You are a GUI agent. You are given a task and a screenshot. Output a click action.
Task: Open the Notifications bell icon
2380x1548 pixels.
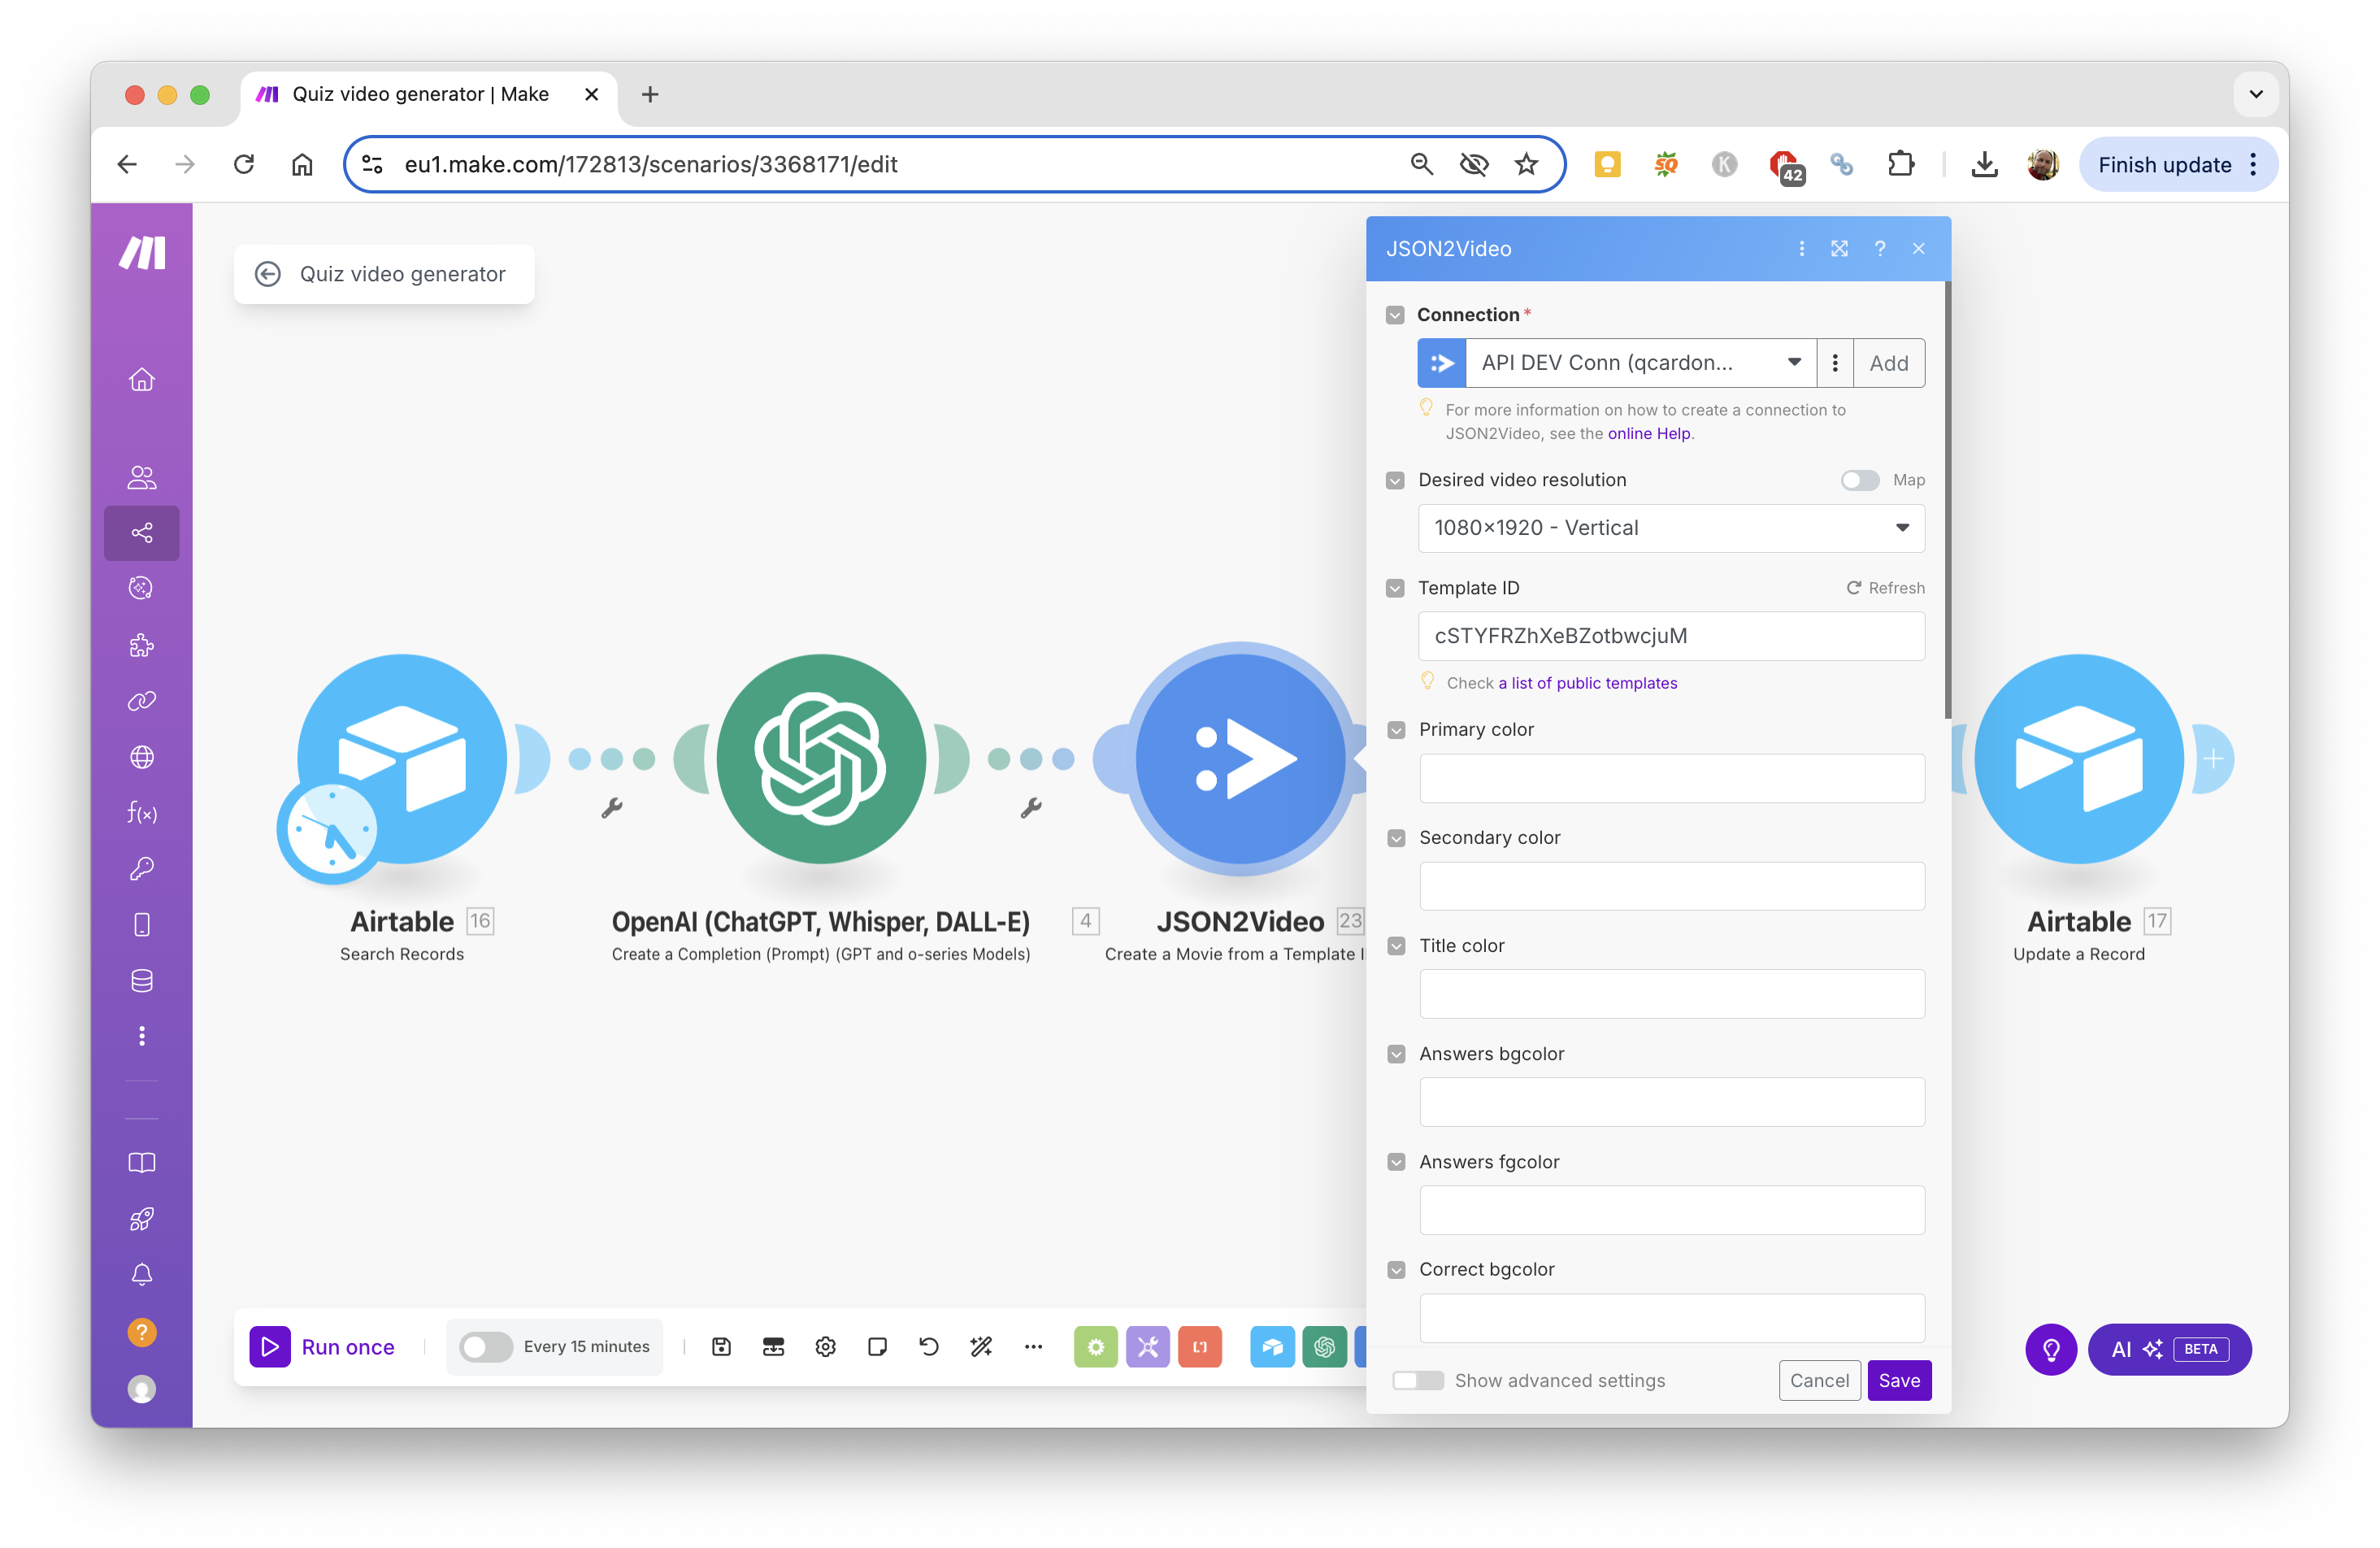142,1275
